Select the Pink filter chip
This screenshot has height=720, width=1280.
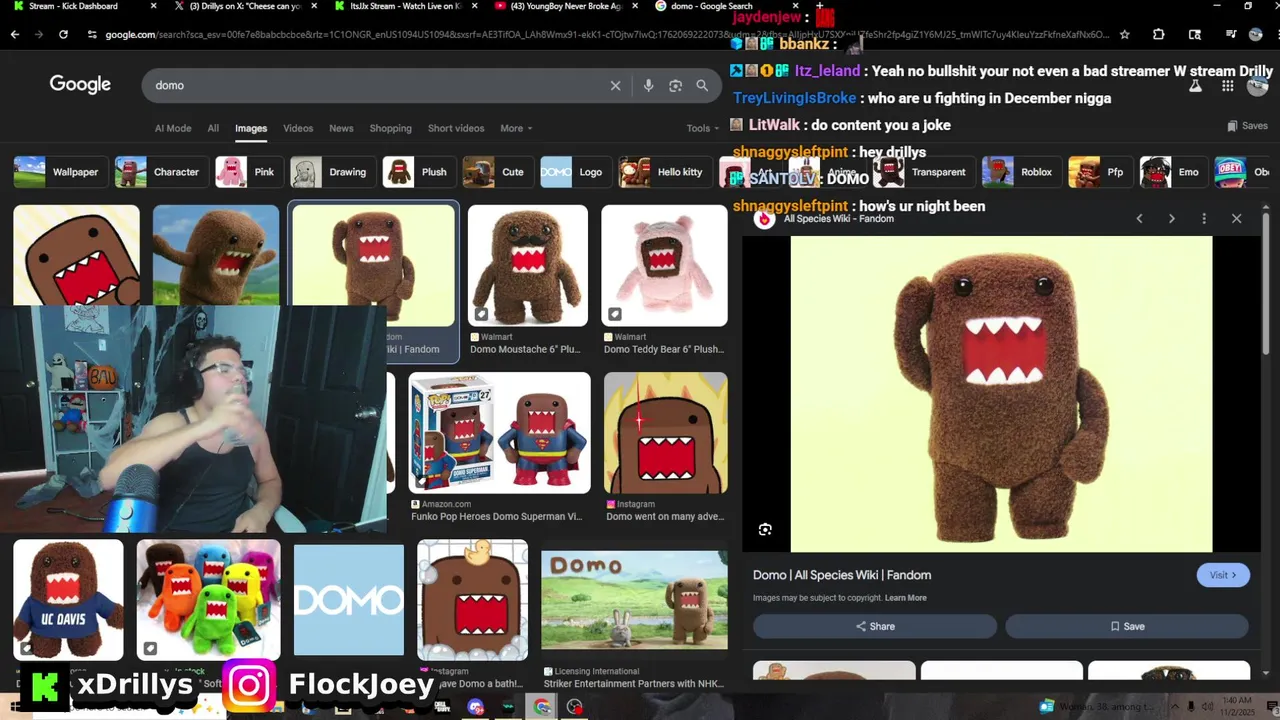coord(248,172)
